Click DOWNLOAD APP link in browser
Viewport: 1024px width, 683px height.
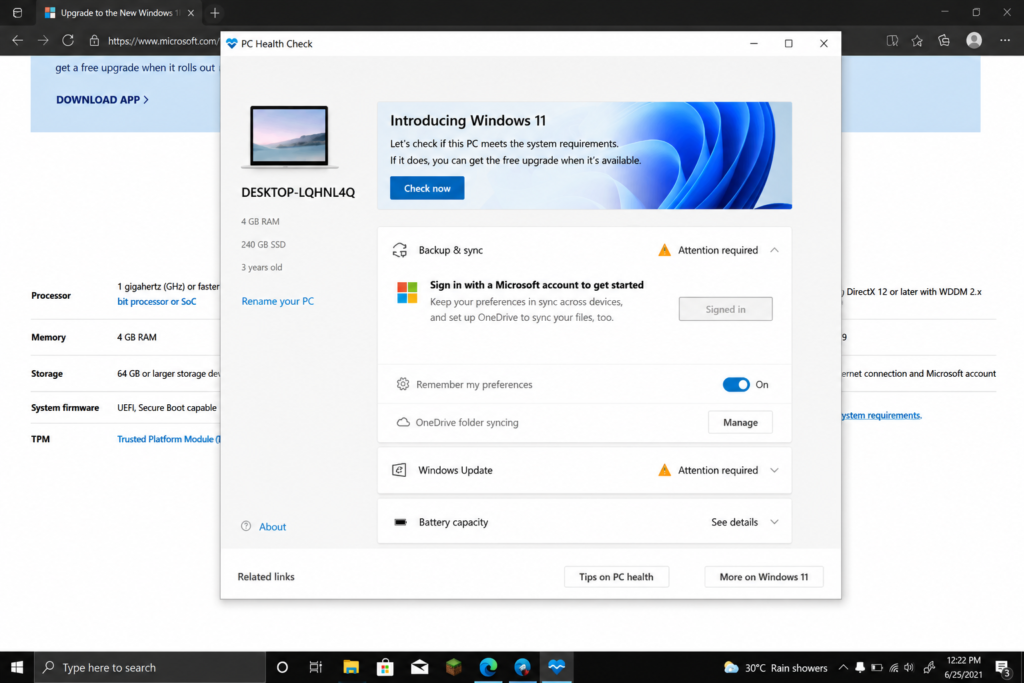(x=103, y=100)
